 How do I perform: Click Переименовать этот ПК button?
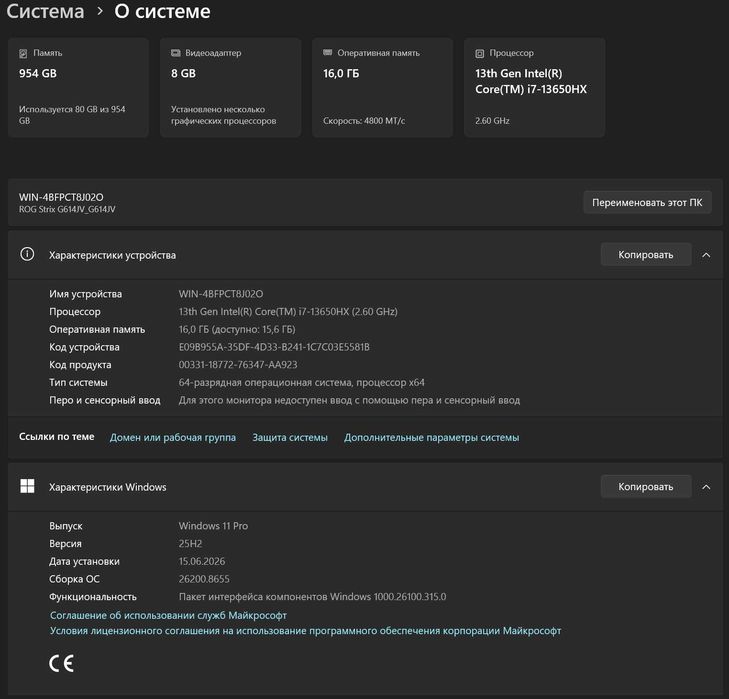[647, 202]
